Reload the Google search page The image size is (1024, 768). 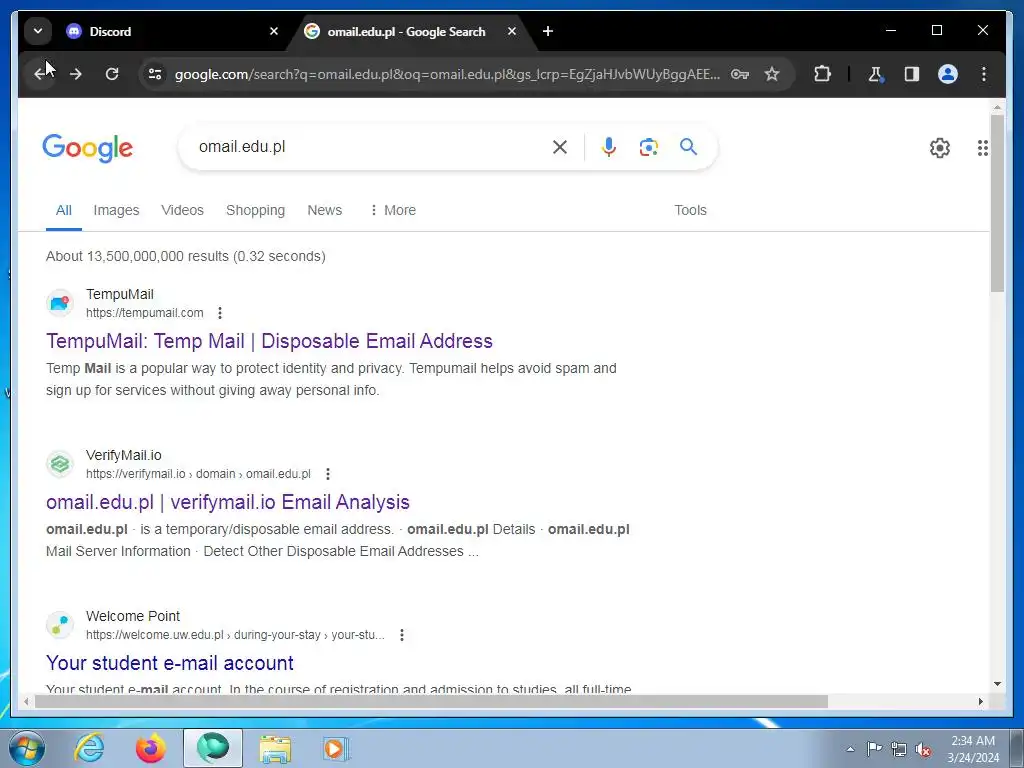point(112,74)
